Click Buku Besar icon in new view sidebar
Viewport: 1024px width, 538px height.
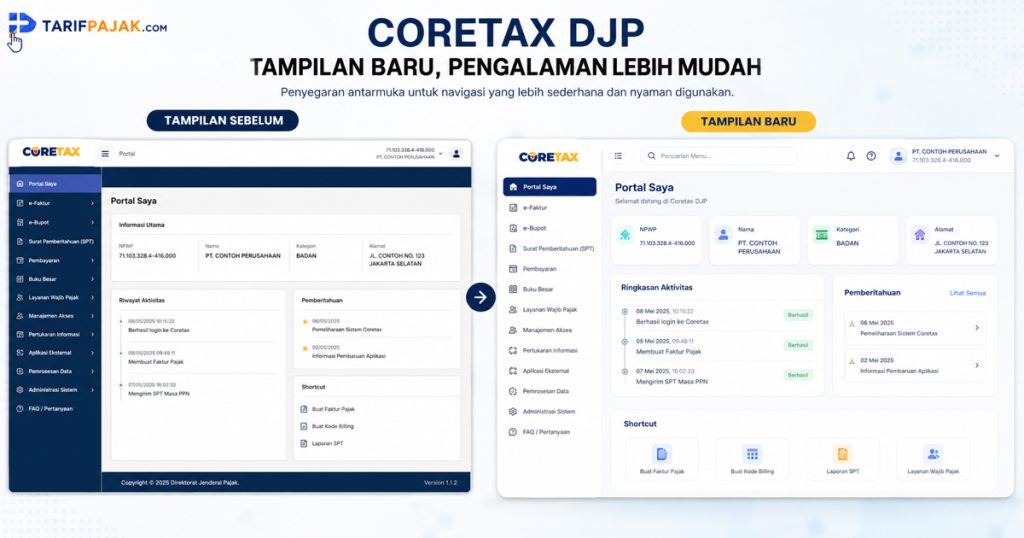513,289
